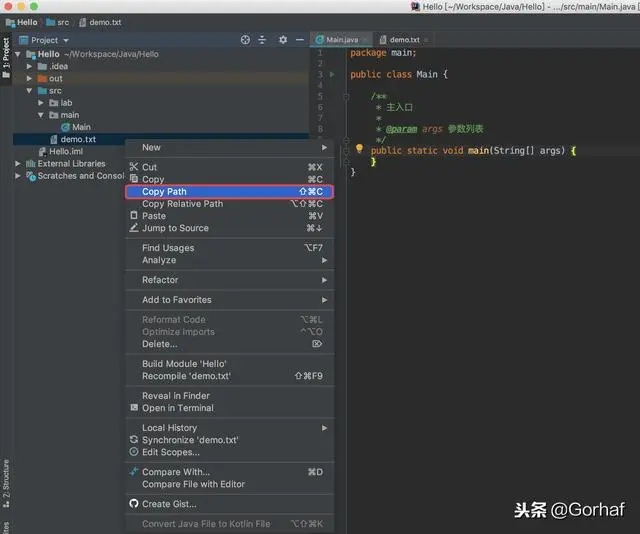Choose Reveal in Finder
640x534 pixels.
coord(230,396)
